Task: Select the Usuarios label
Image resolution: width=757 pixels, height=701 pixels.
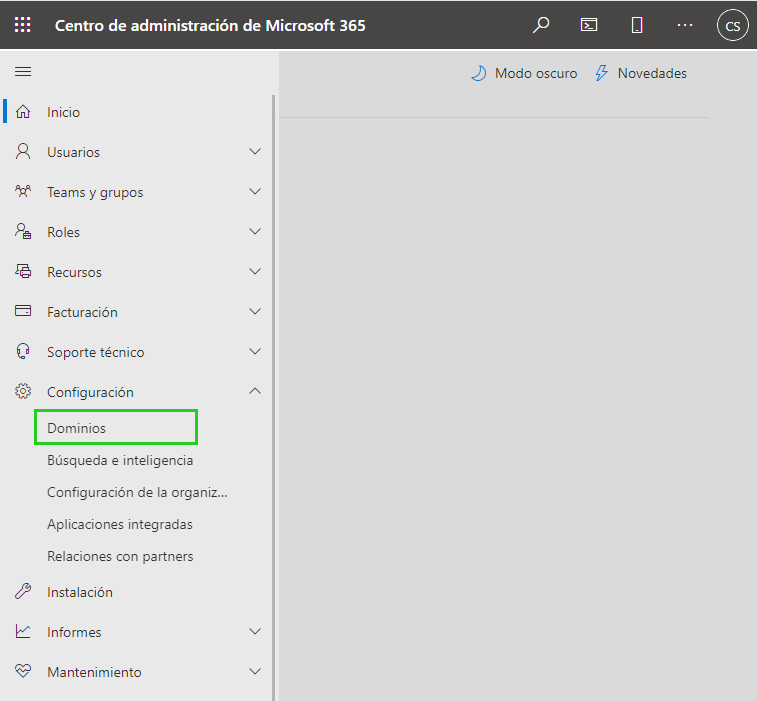Action: click(73, 153)
